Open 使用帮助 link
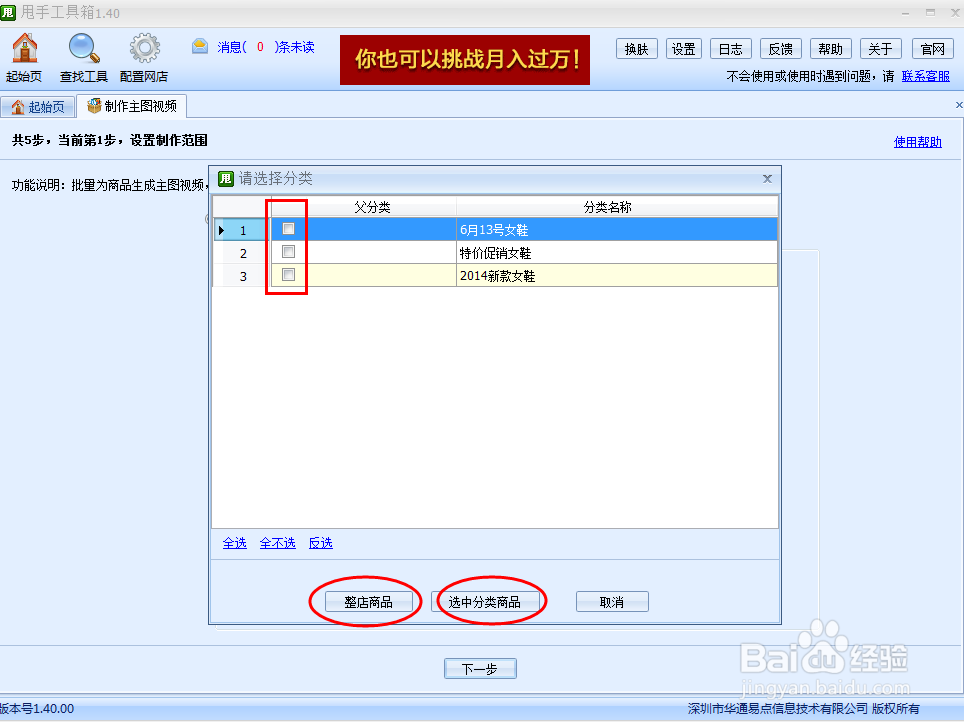The height and width of the screenshot is (722, 964). coord(917,141)
